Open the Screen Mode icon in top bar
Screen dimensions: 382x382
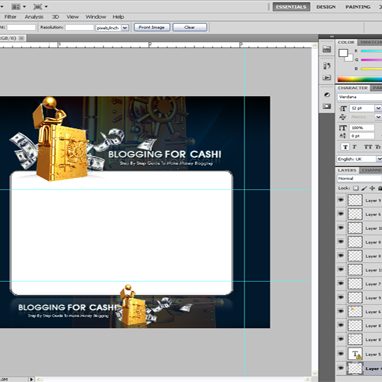coord(40,6)
